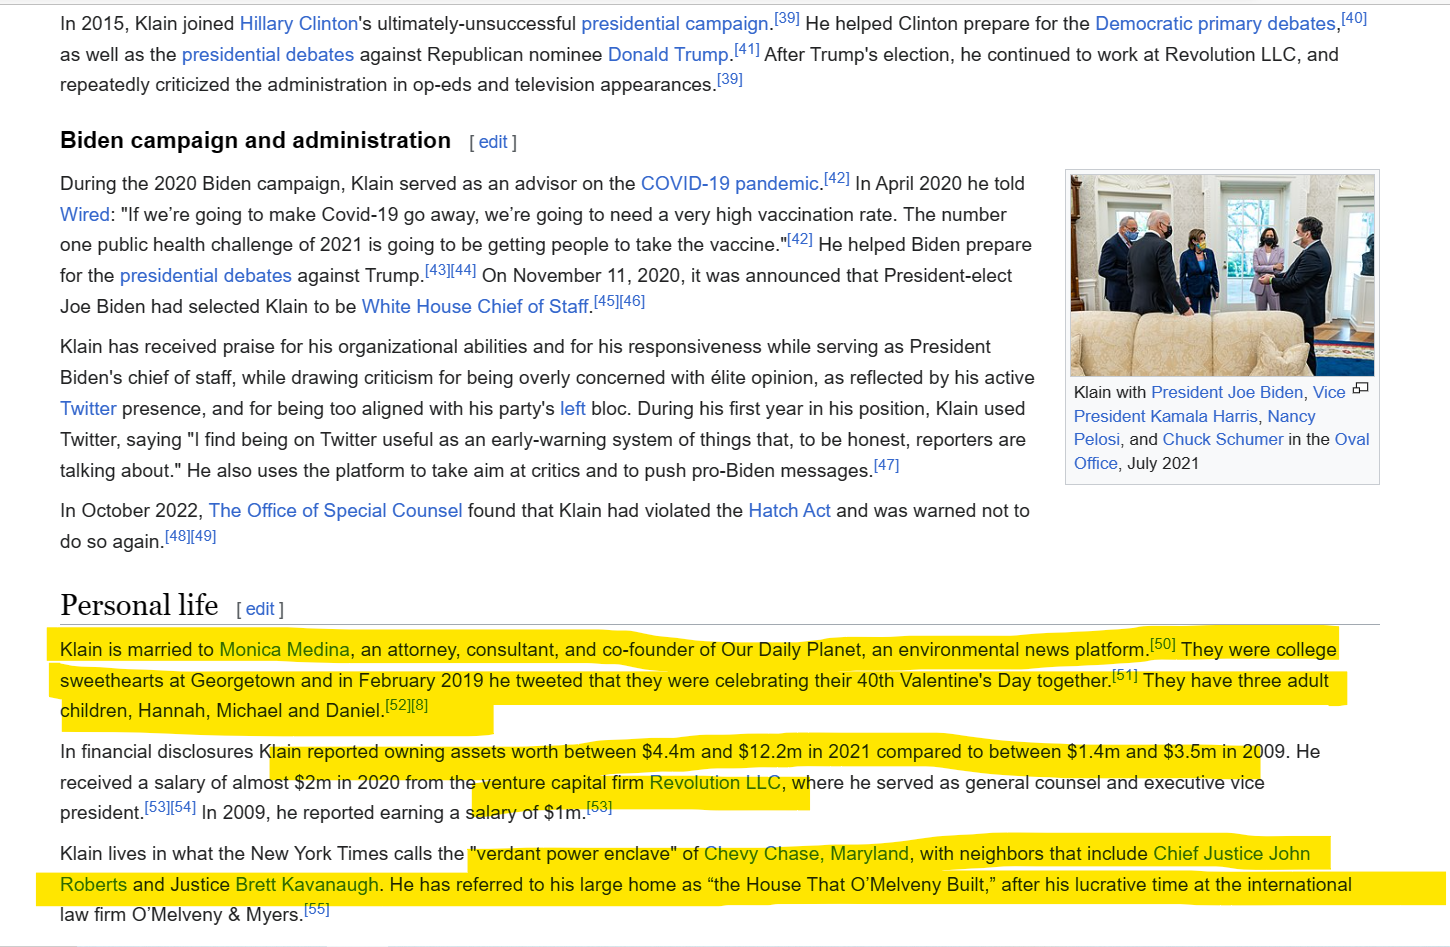
Task: Jump to citation [8] after Daniel
Action: pyautogui.click(x=419, y=705)
